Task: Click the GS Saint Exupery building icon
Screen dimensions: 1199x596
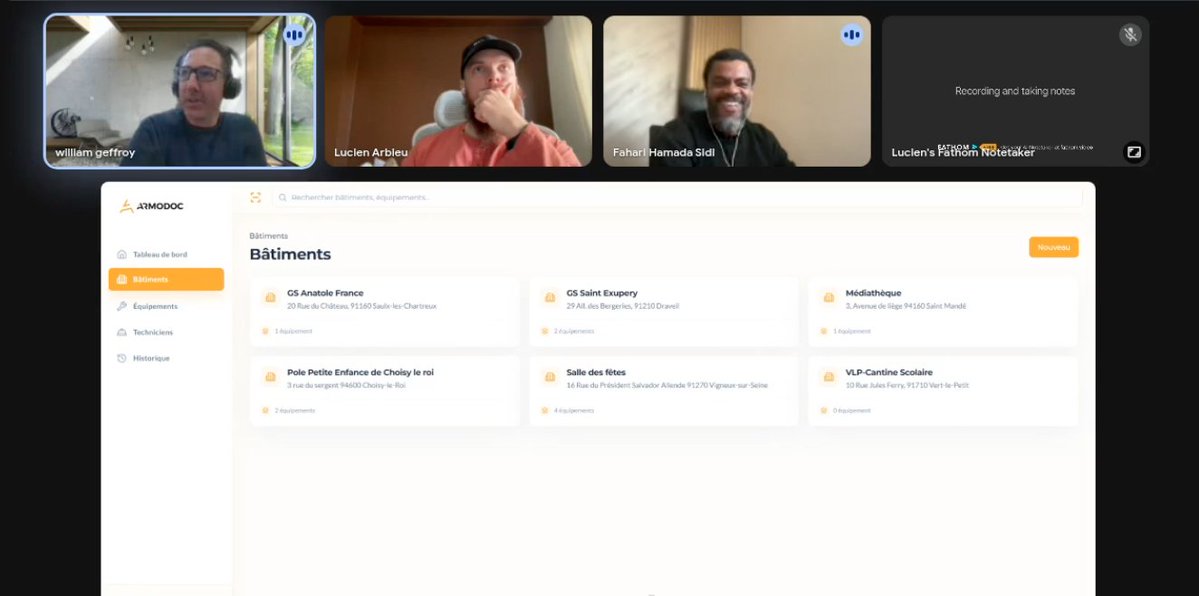Action: pyautogui.click(x=549, y=298)
